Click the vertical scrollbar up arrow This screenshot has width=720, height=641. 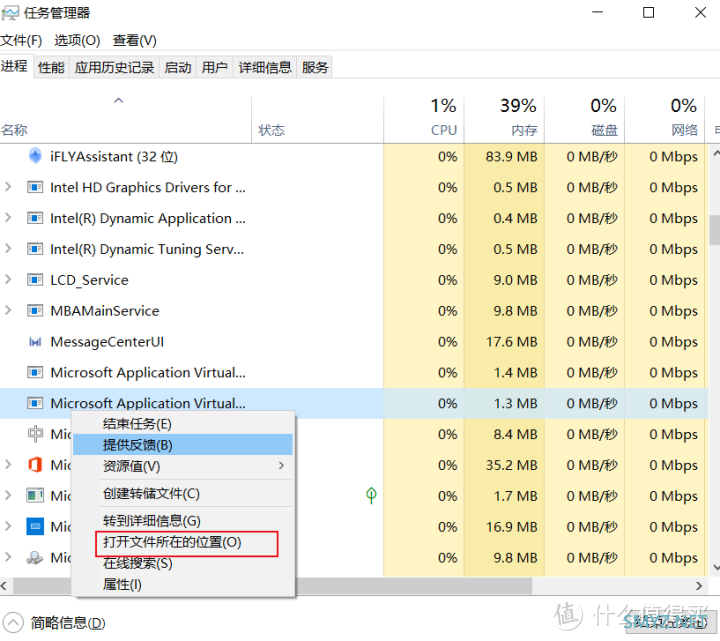coord(715,153)
